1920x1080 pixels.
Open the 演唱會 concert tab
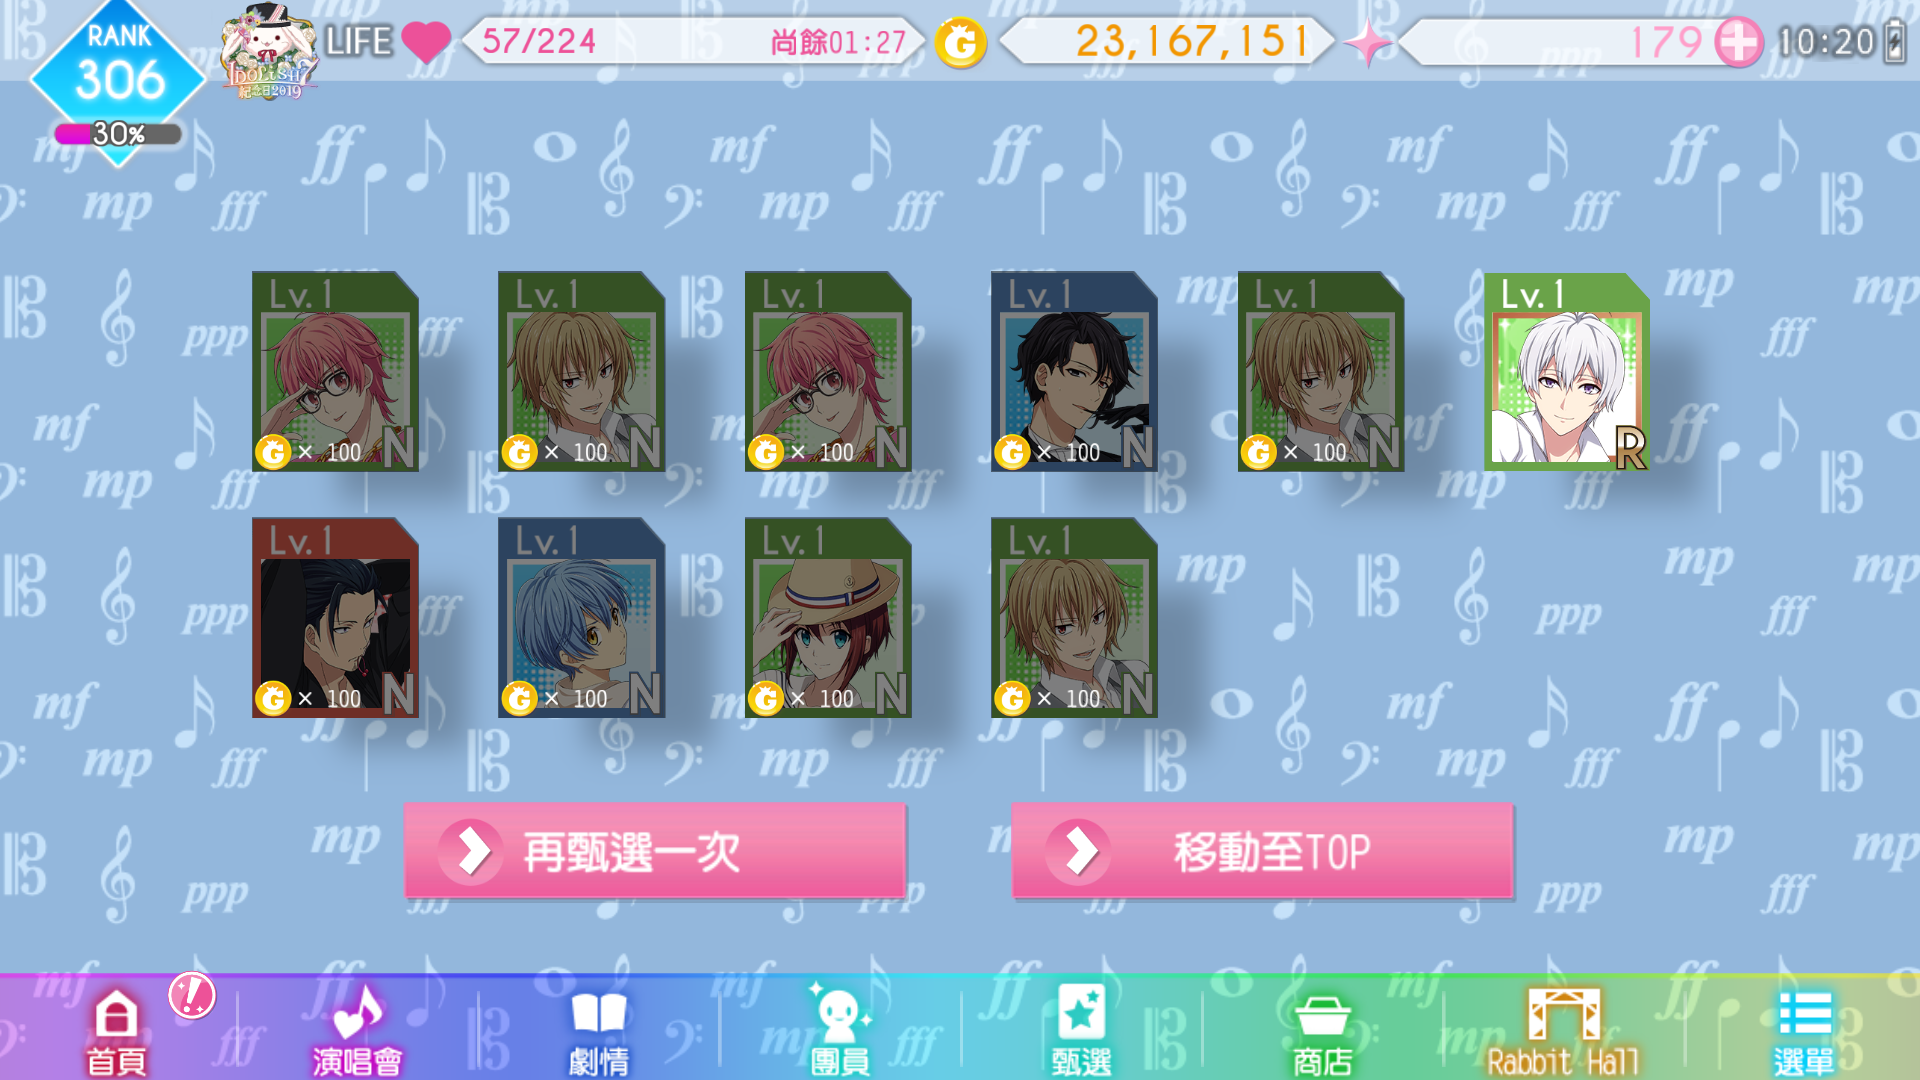point(357,1032)
